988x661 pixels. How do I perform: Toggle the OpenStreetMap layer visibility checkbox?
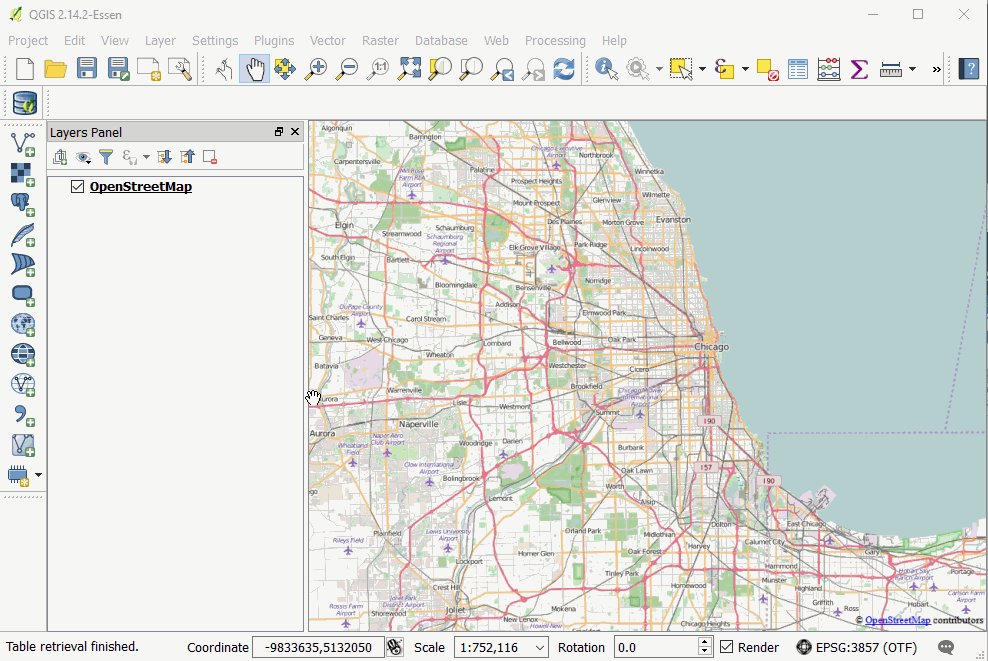[78, 187]
